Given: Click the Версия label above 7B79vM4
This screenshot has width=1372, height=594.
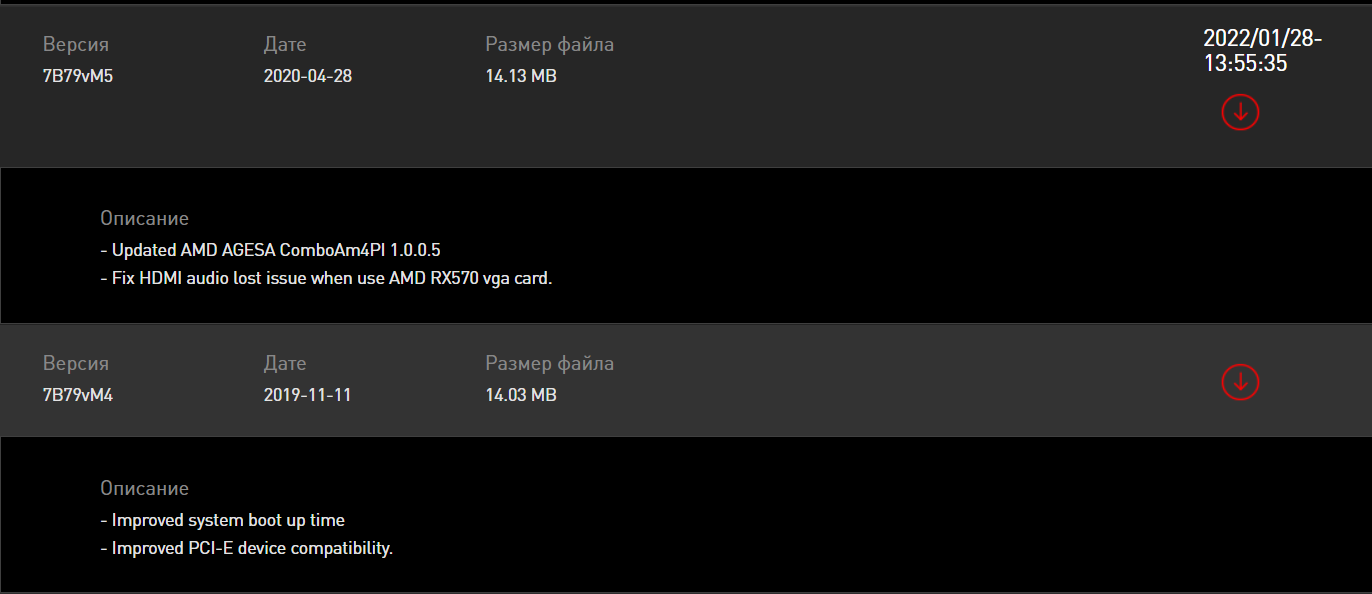Looking at the screenshot, I should (76, 363).
